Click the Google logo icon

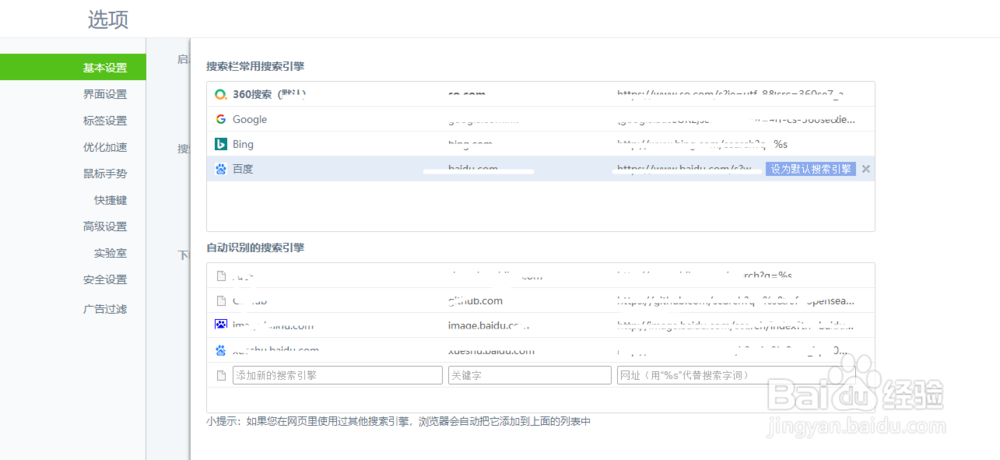point(221,119)
